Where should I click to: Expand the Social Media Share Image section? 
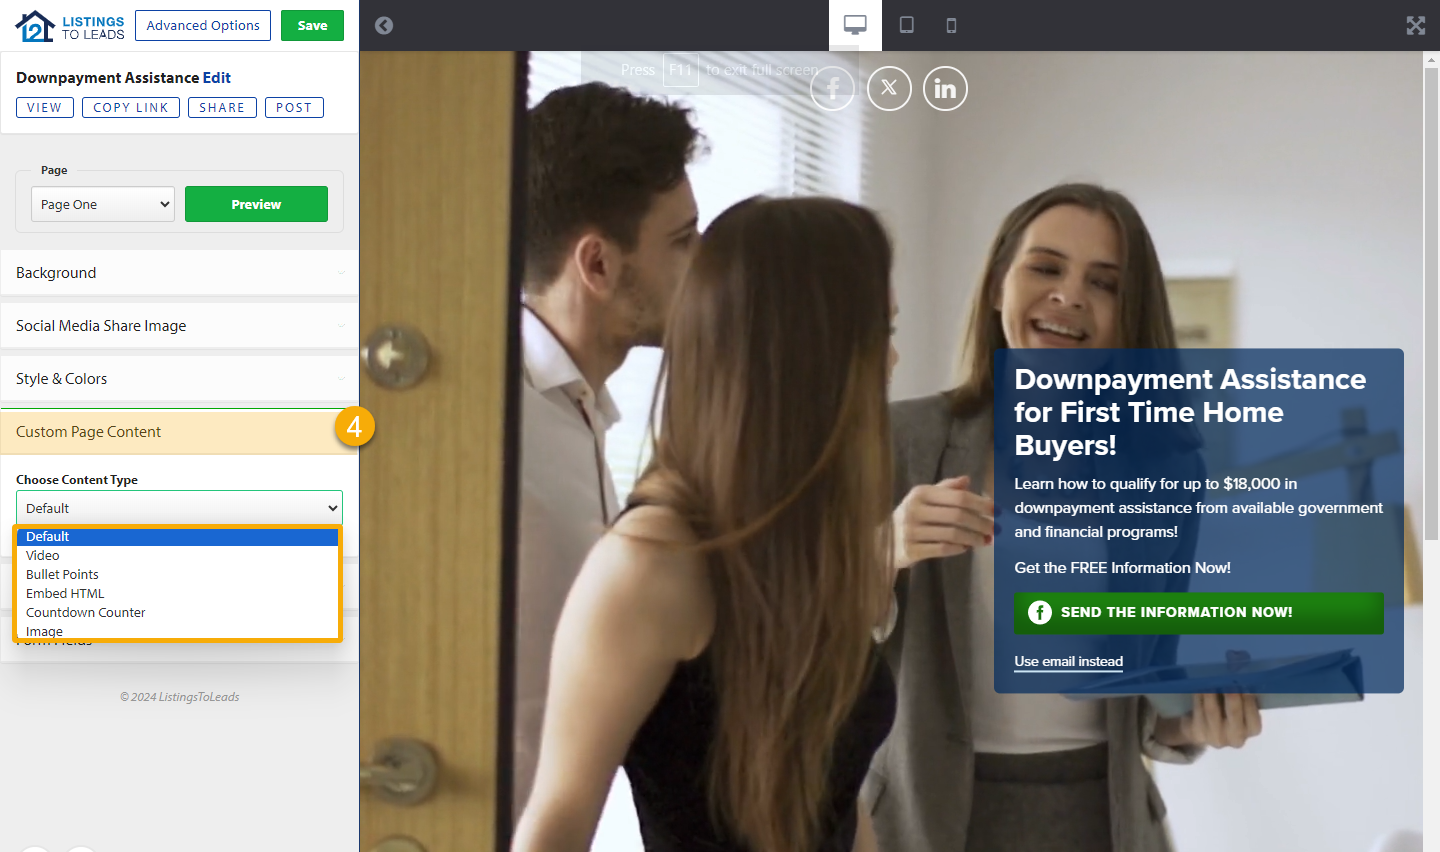[179, 326]
